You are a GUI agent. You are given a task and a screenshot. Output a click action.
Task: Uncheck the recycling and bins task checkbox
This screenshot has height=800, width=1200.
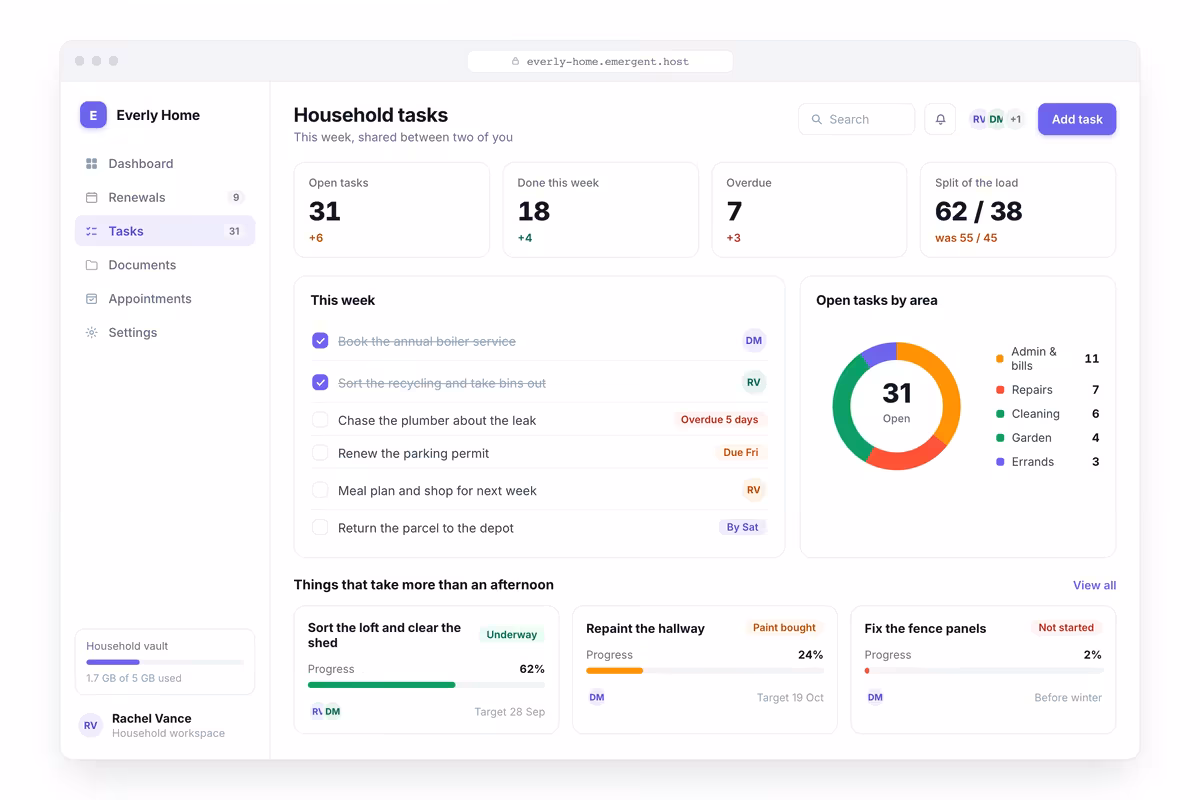[x=320, y=382]
